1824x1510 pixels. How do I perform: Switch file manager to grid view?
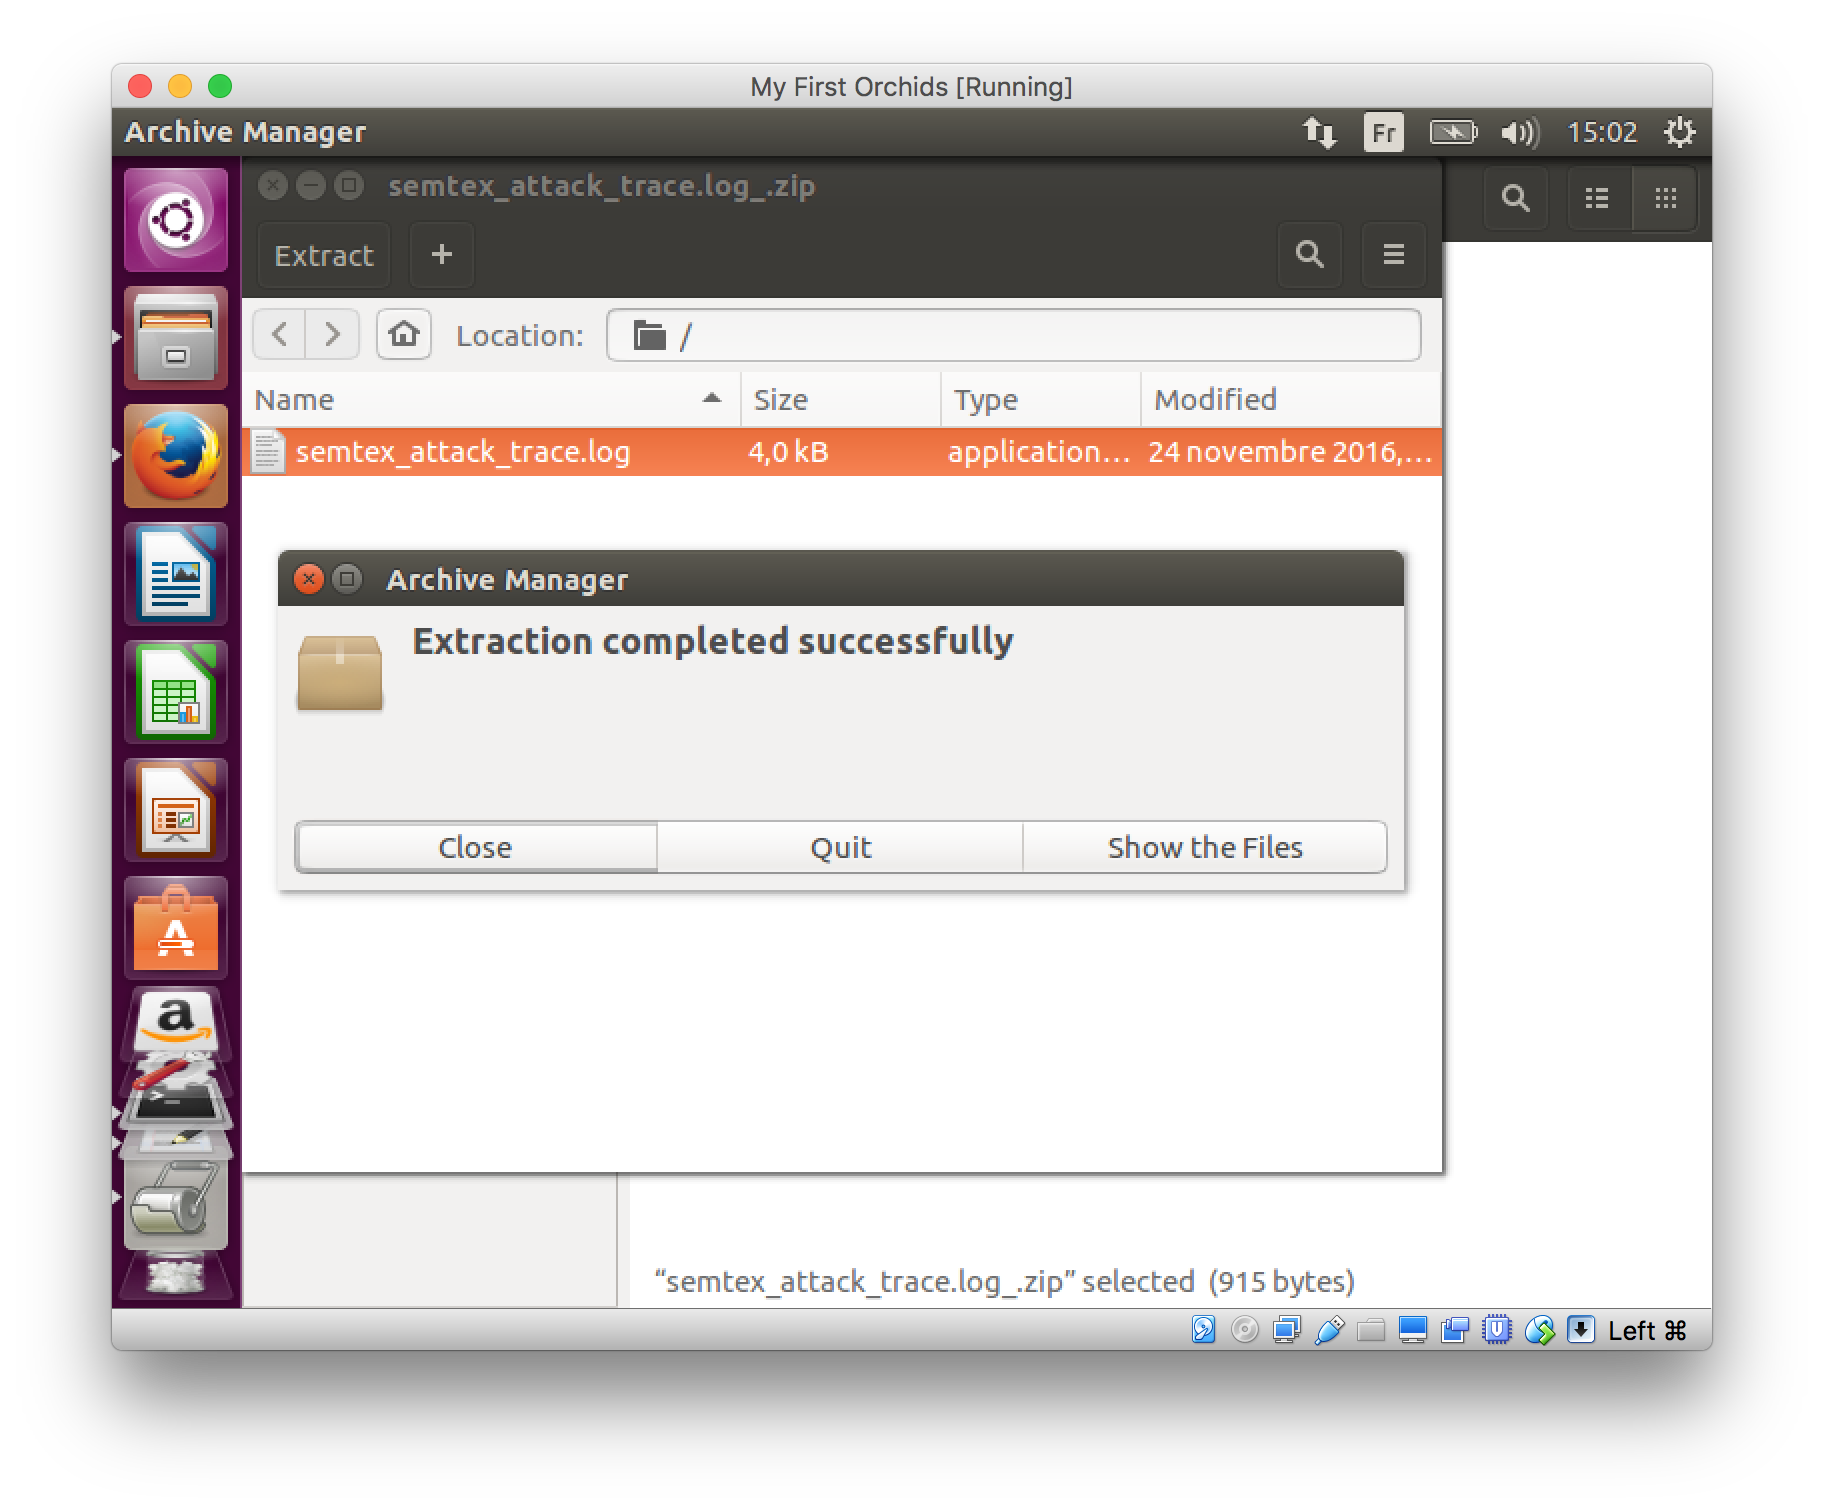coord(1665,198)
